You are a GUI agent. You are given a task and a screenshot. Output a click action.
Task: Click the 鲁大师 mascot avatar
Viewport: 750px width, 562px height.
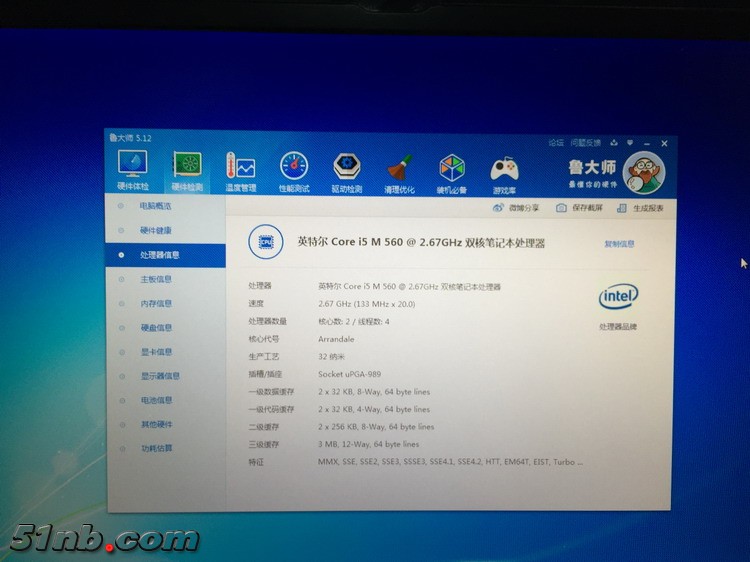644,173
